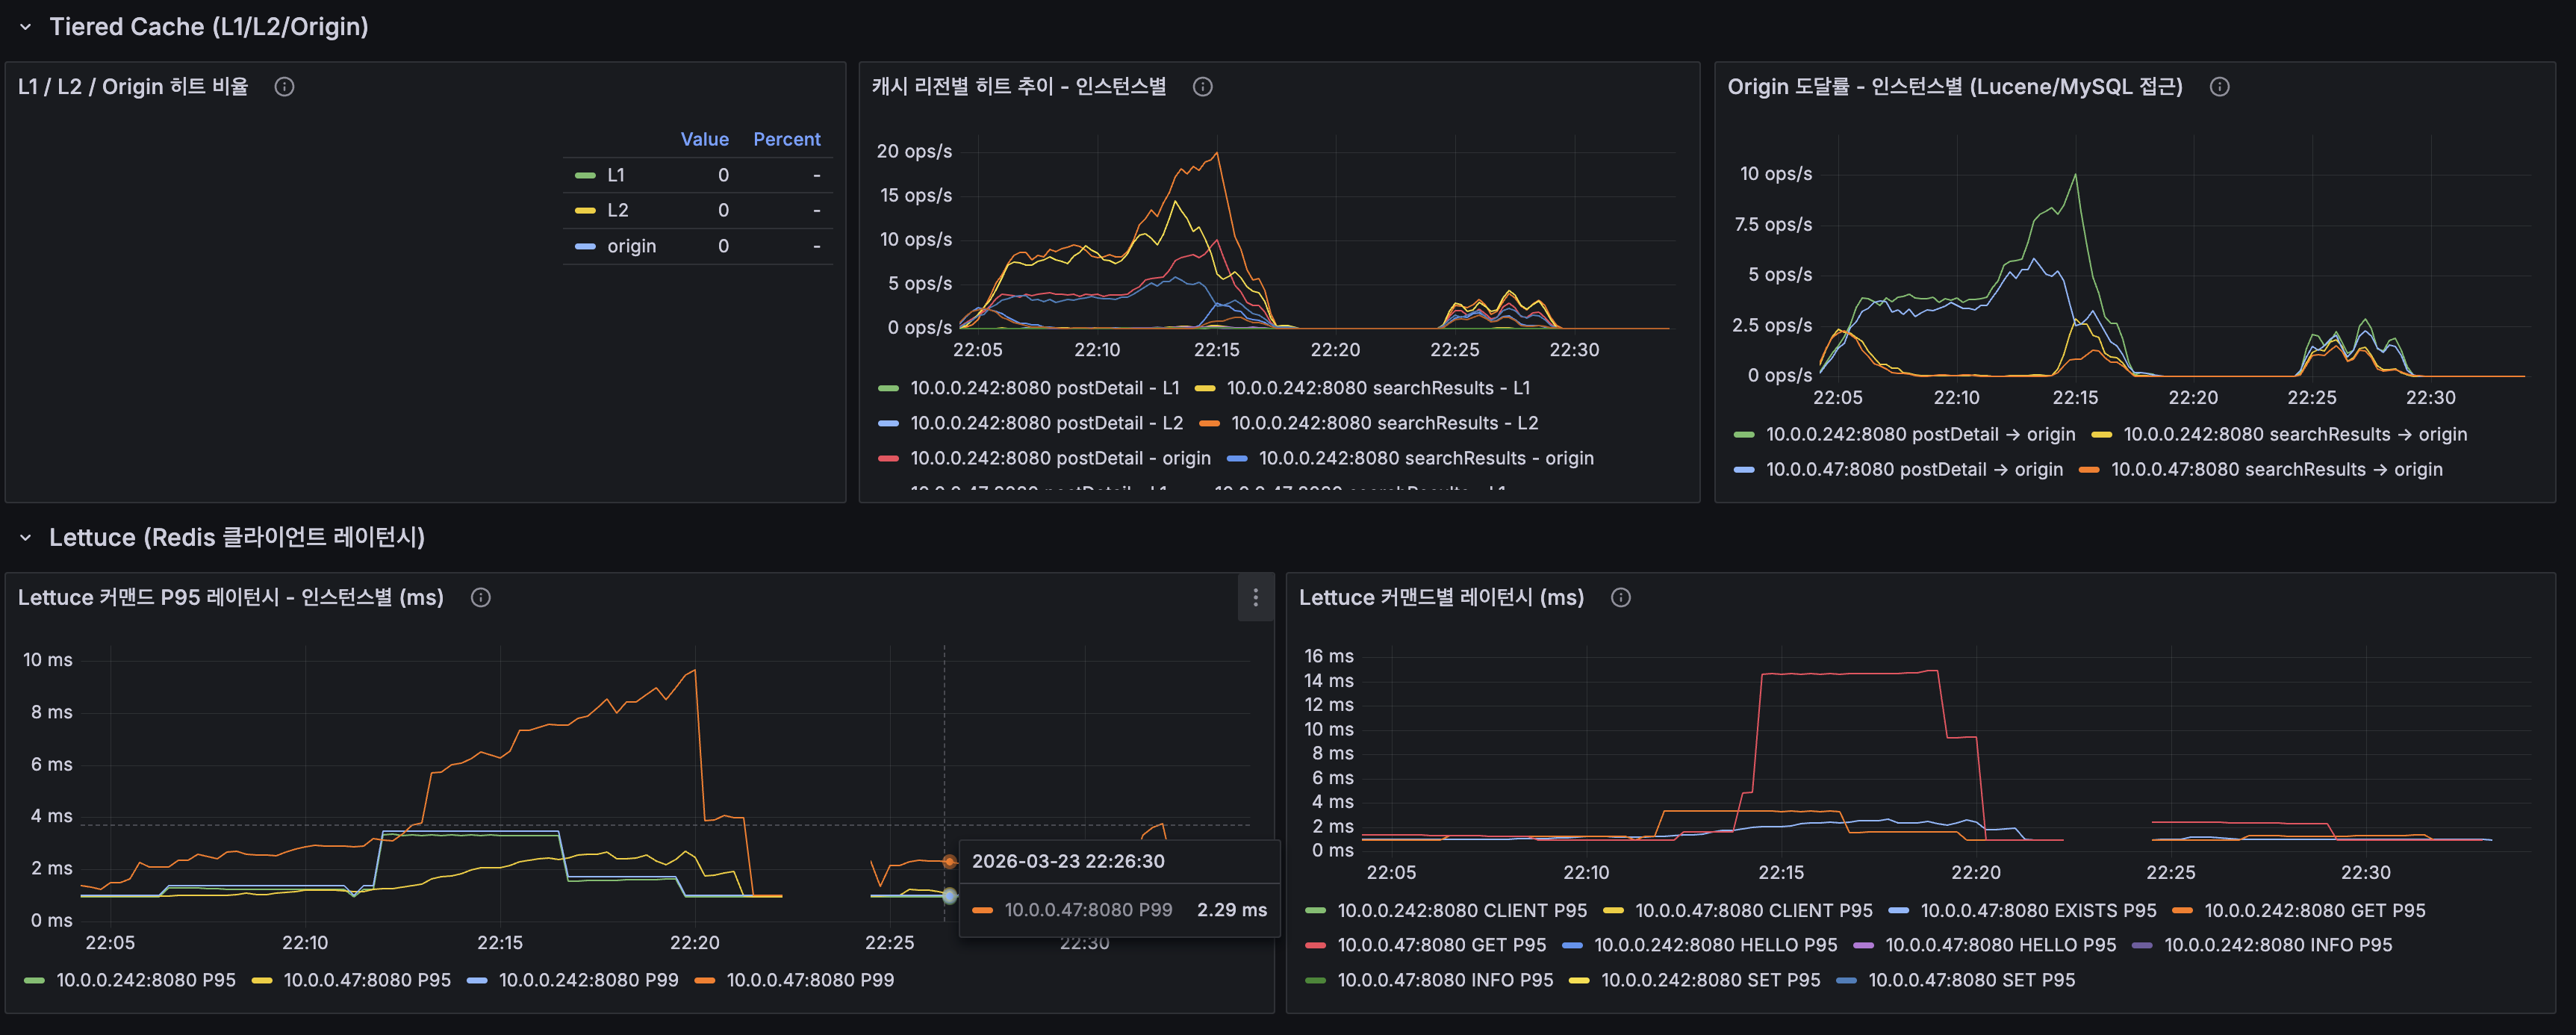The image size is (2576, 1035).
Task: Open info for Lettuce 커맨드별 레이턴시 panel
Action: point(1620,597)
